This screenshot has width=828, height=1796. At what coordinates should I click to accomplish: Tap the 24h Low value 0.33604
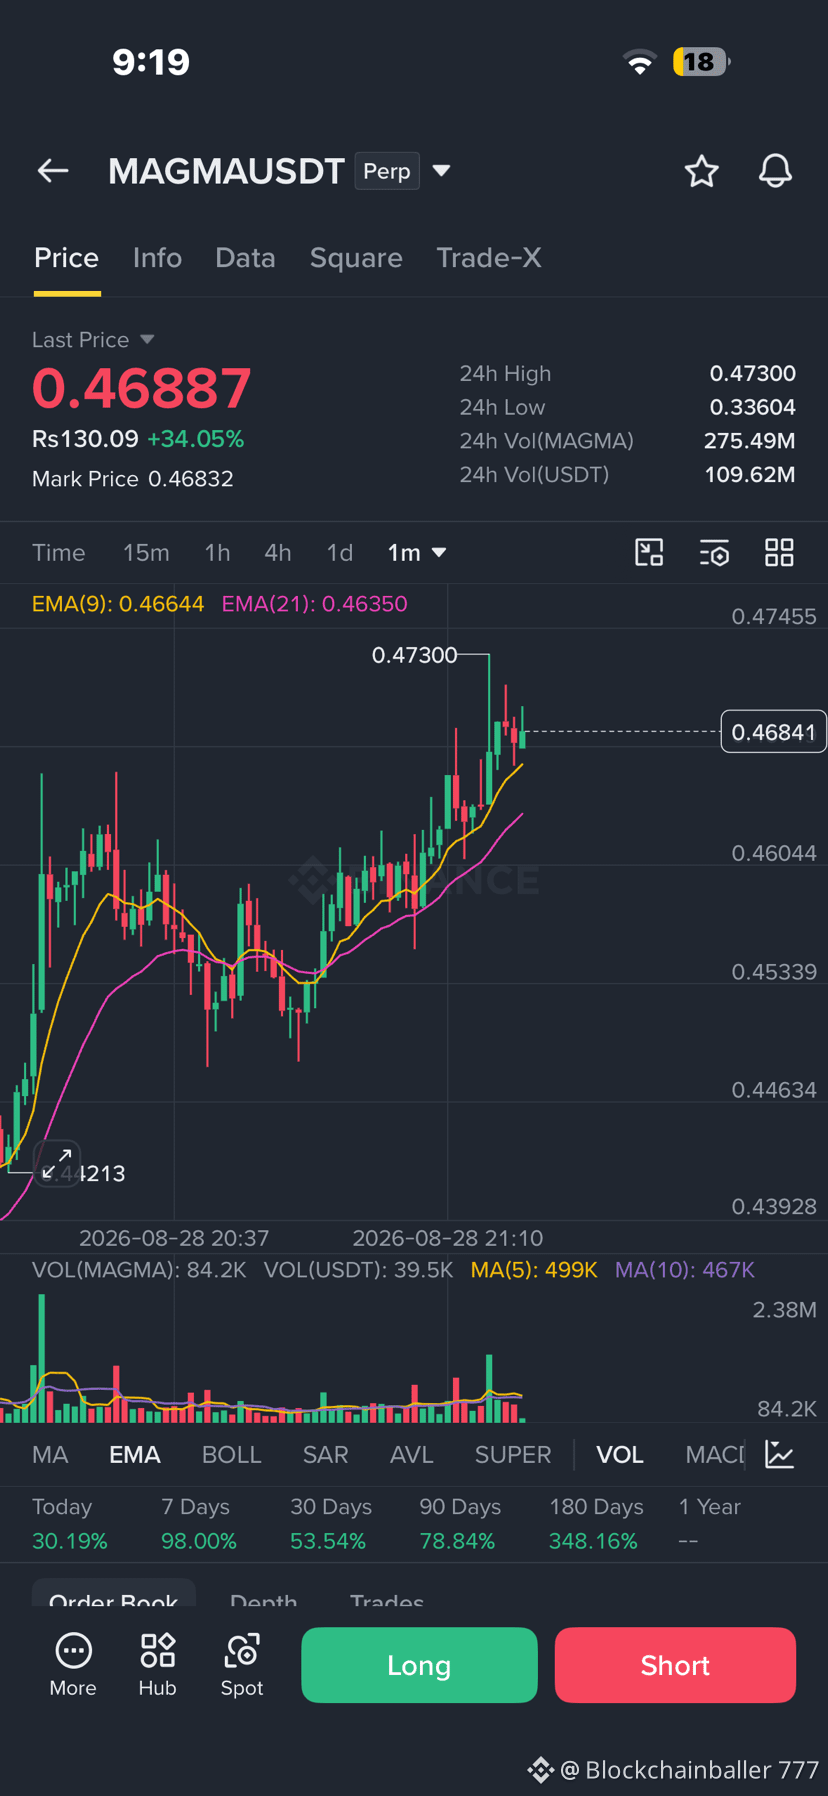[753, 408]
